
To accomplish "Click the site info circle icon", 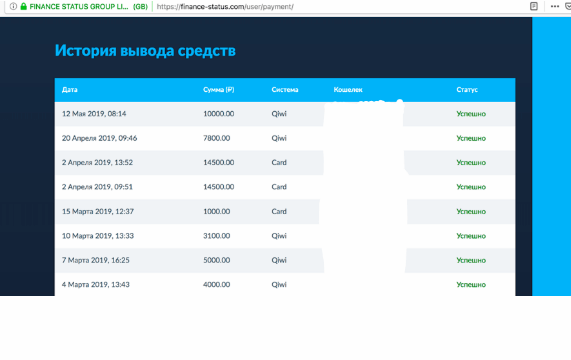I will coord(13,6).
